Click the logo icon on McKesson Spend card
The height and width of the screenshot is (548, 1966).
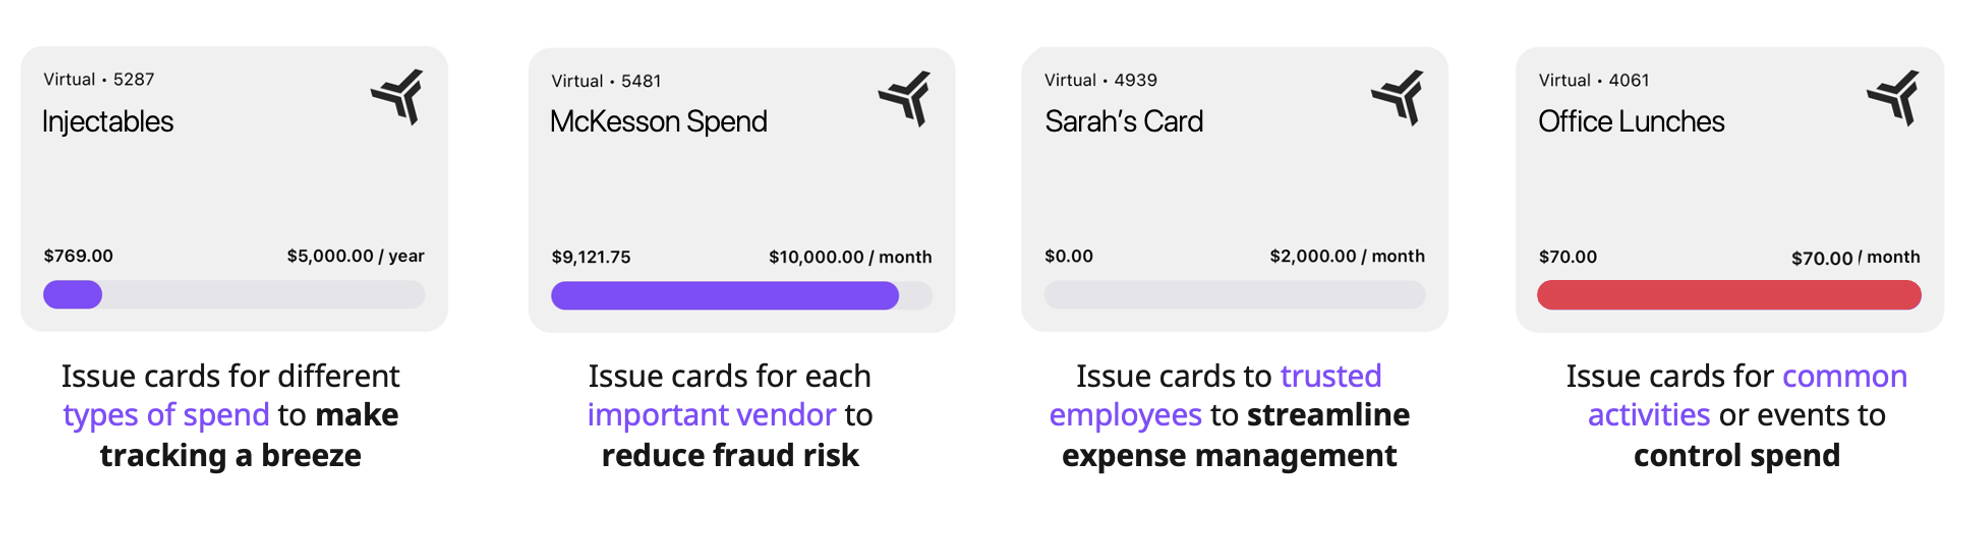pyautogui.click(x=906, y=98)
